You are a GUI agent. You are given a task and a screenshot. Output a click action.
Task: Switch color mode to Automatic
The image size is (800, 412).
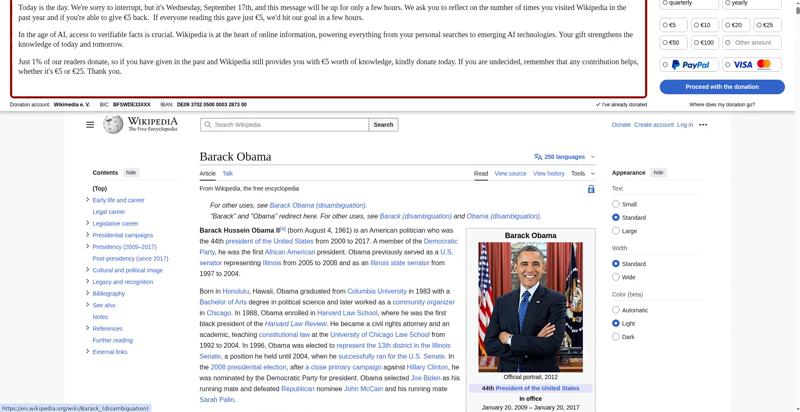coord(616,310)
